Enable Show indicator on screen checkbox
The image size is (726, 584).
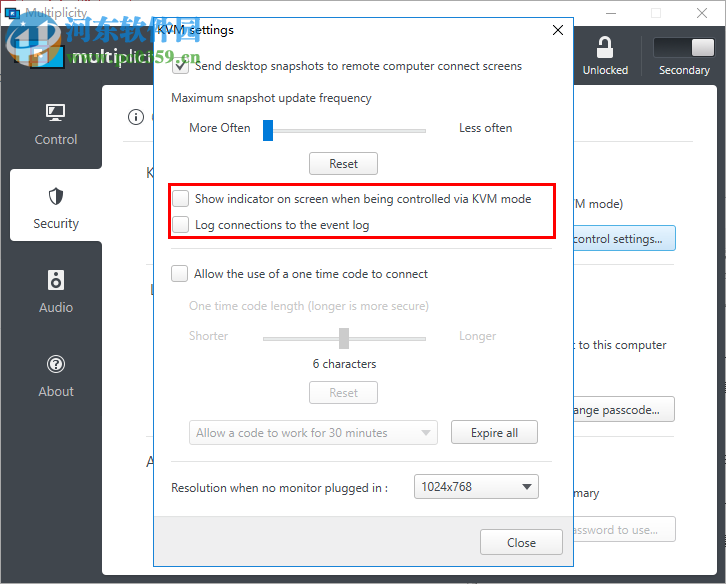[180, 199]
